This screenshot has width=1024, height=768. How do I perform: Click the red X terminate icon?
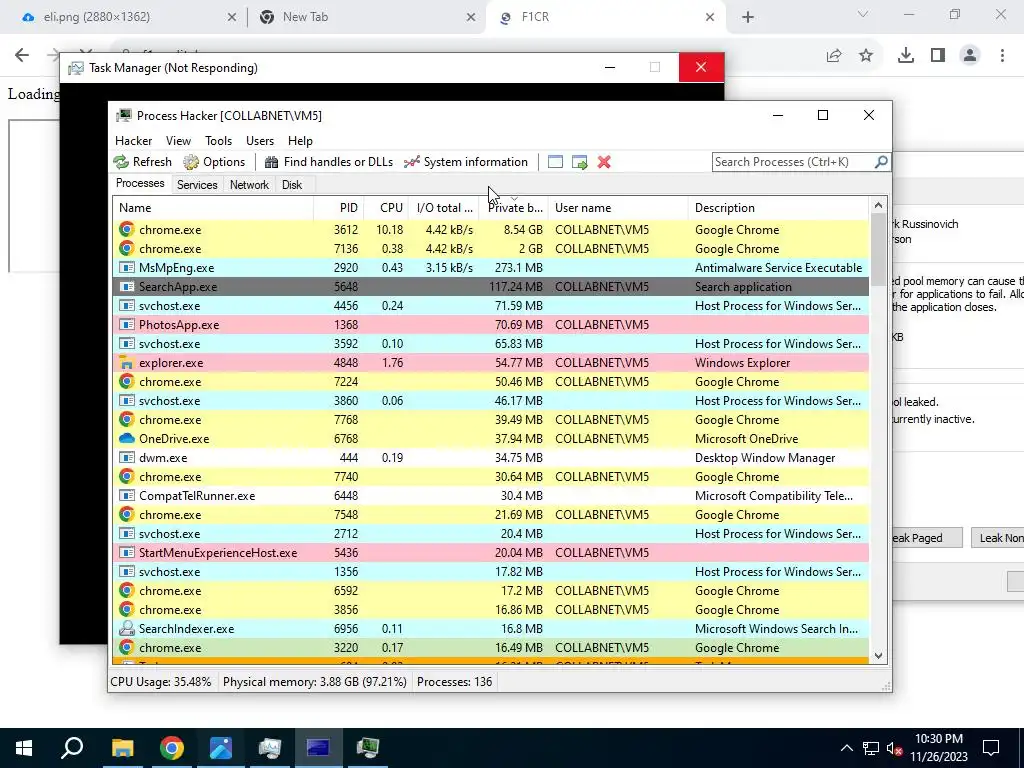pos(604,162)
